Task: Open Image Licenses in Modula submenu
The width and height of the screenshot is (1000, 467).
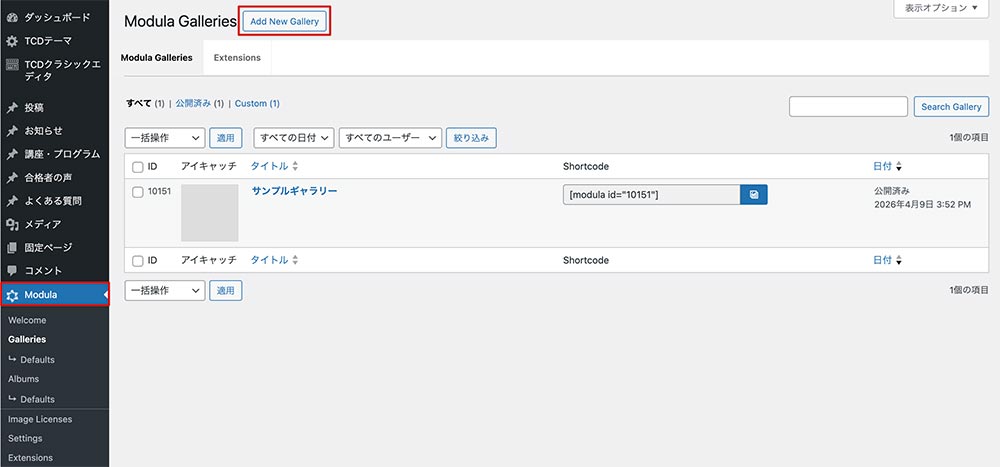Action: [40, 419]
